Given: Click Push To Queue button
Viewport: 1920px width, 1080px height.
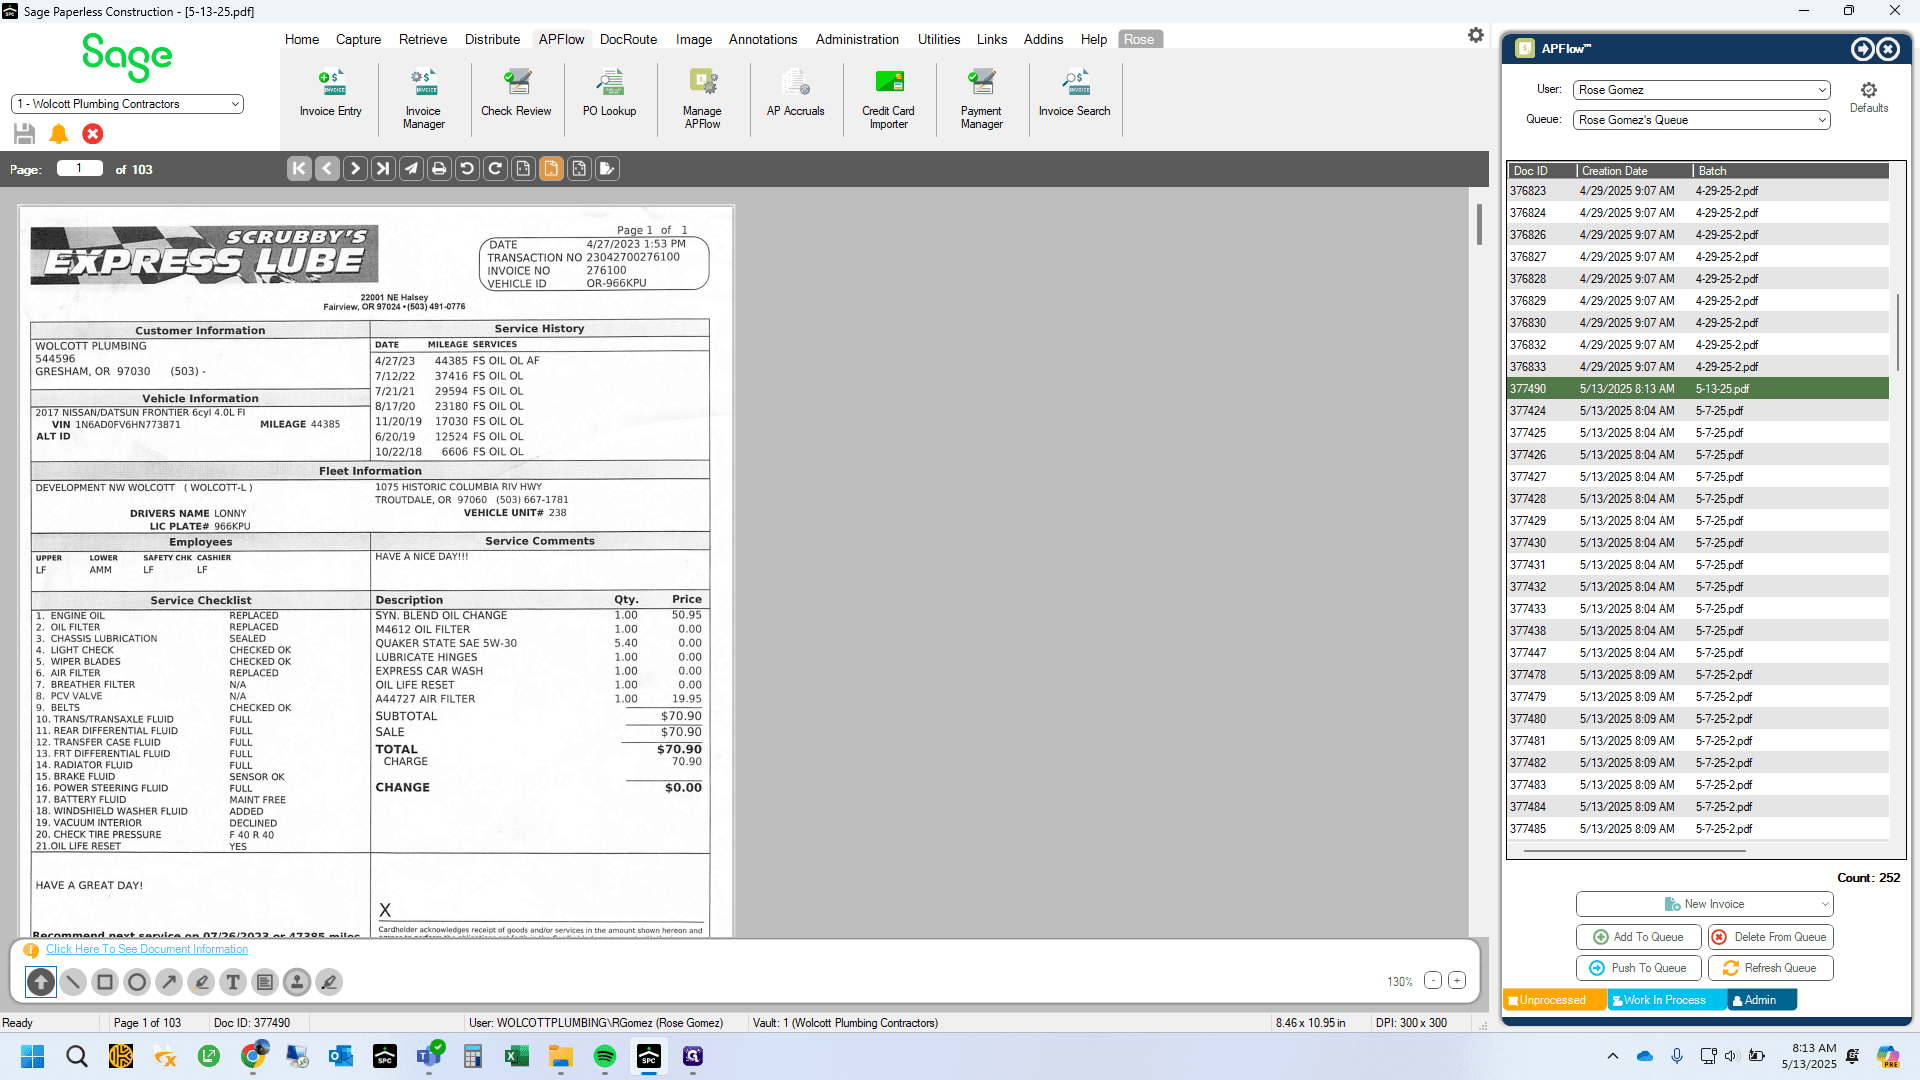Looking at the screenshot, I should tap(1638, 968).
